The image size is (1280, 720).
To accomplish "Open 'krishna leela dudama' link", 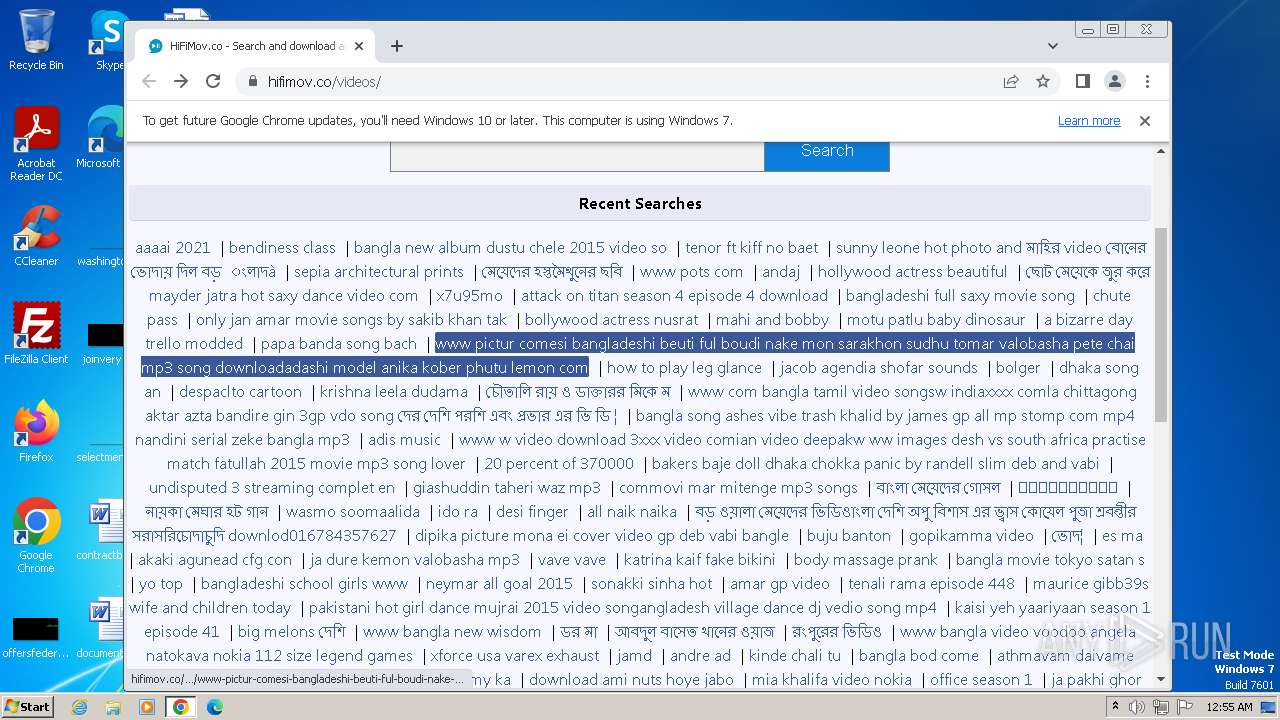I will [394, 392].
